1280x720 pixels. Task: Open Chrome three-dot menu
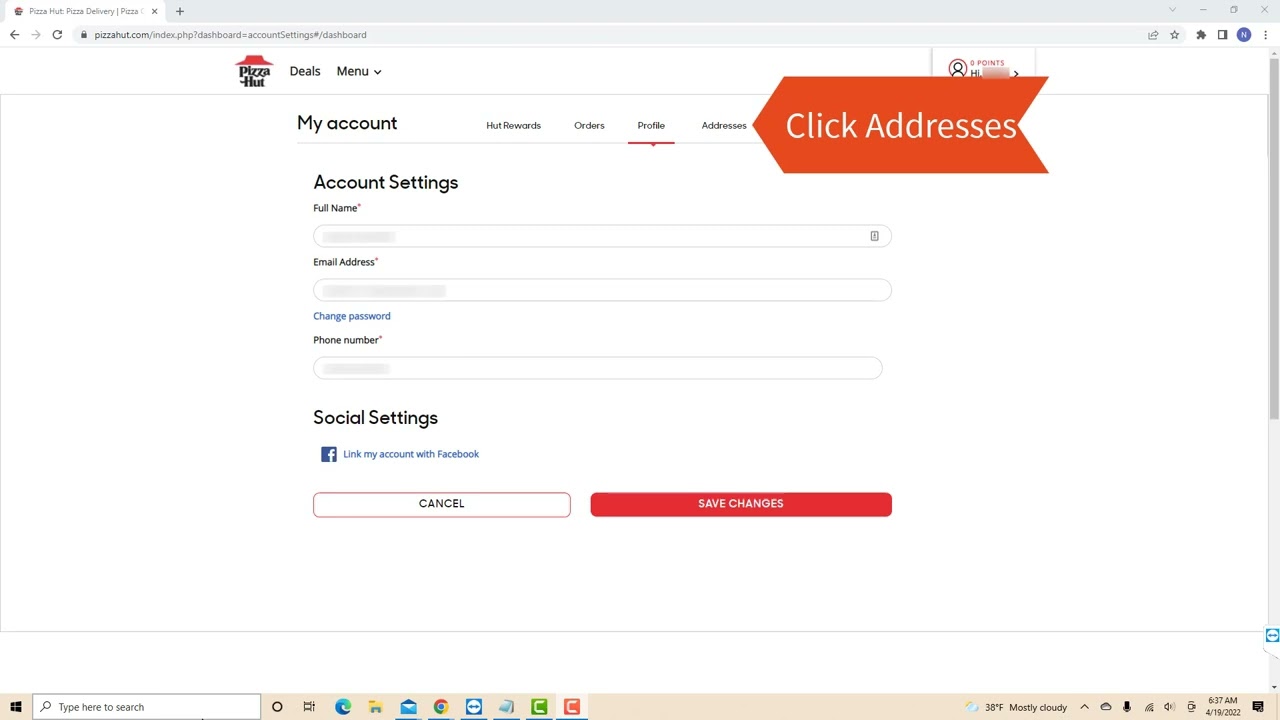(1266, 34)
